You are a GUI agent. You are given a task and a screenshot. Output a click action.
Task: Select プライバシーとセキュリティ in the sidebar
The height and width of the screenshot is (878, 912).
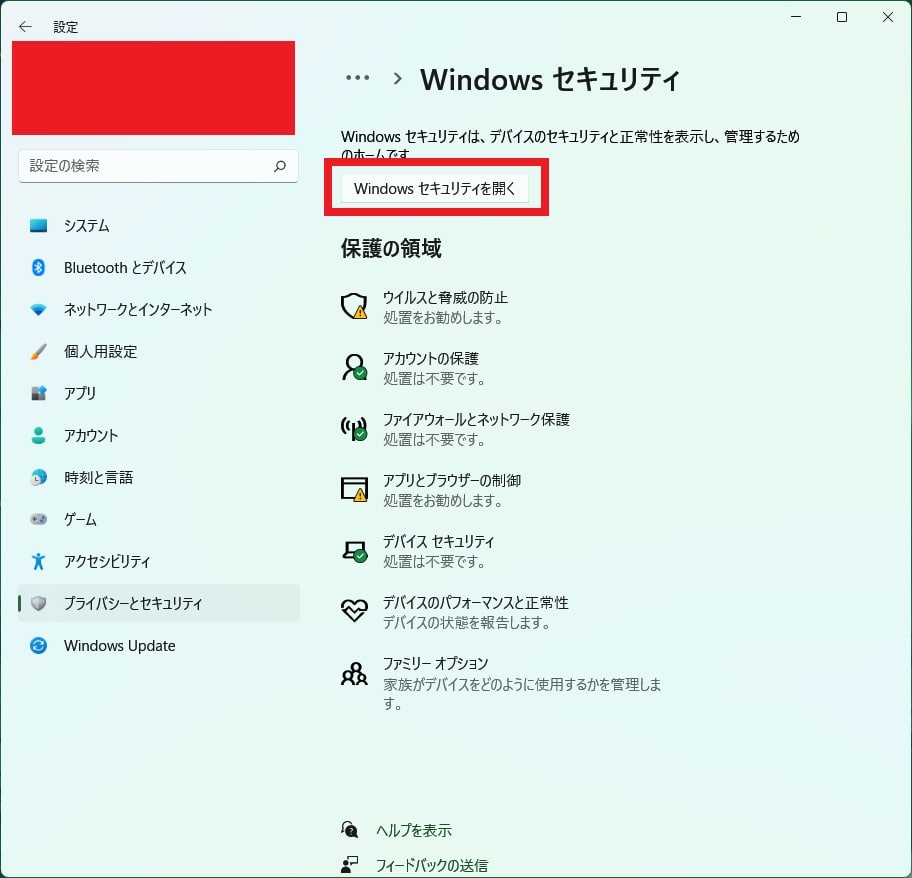tap(159, 603)
